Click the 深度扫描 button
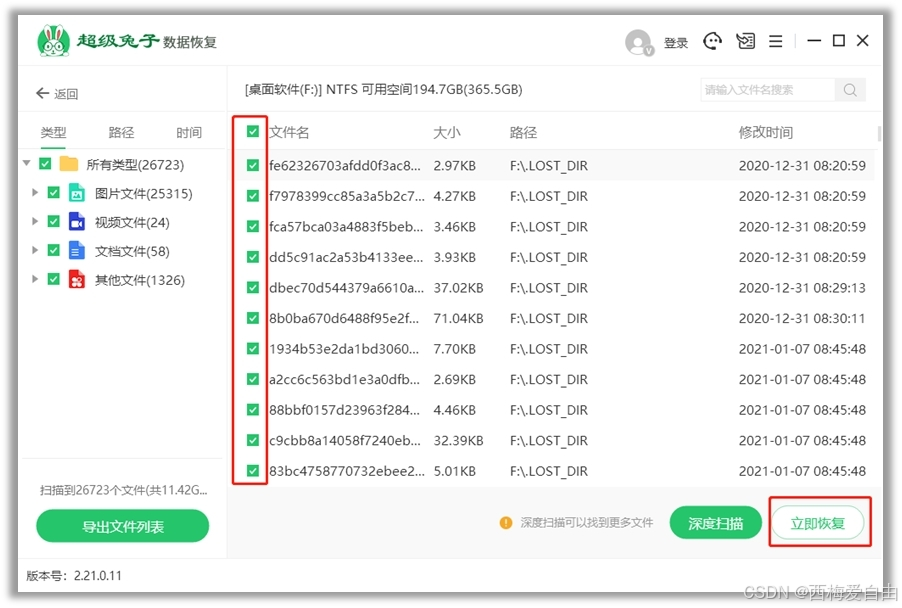 point(716,523)
